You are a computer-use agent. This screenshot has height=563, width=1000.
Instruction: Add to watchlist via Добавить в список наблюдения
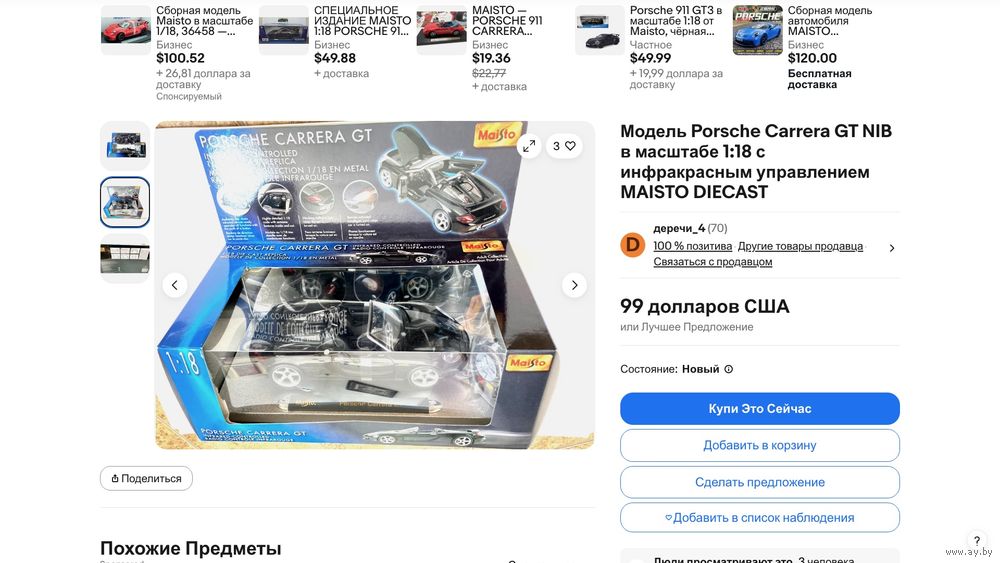pos(760,518)
